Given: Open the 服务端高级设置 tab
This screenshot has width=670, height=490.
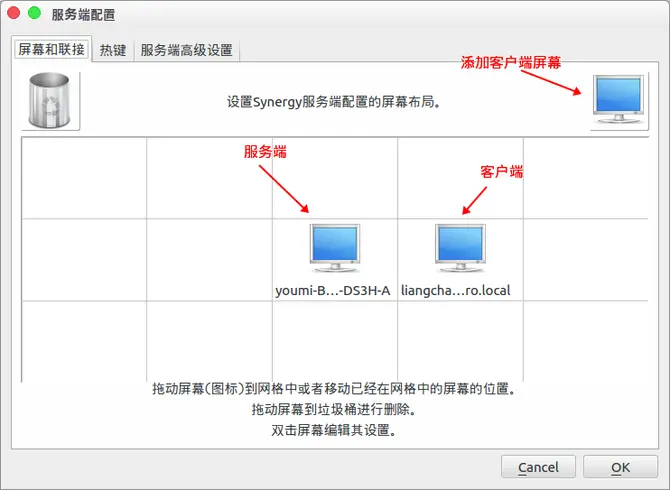Looking at the screenshot, I should pyautogui.click(x=186, y=50).
